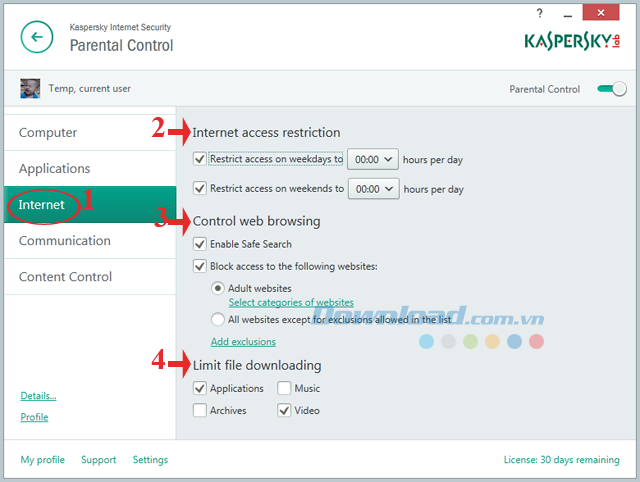
Task: Uncheck Block access to the following websites
Action: pos(200,266)
